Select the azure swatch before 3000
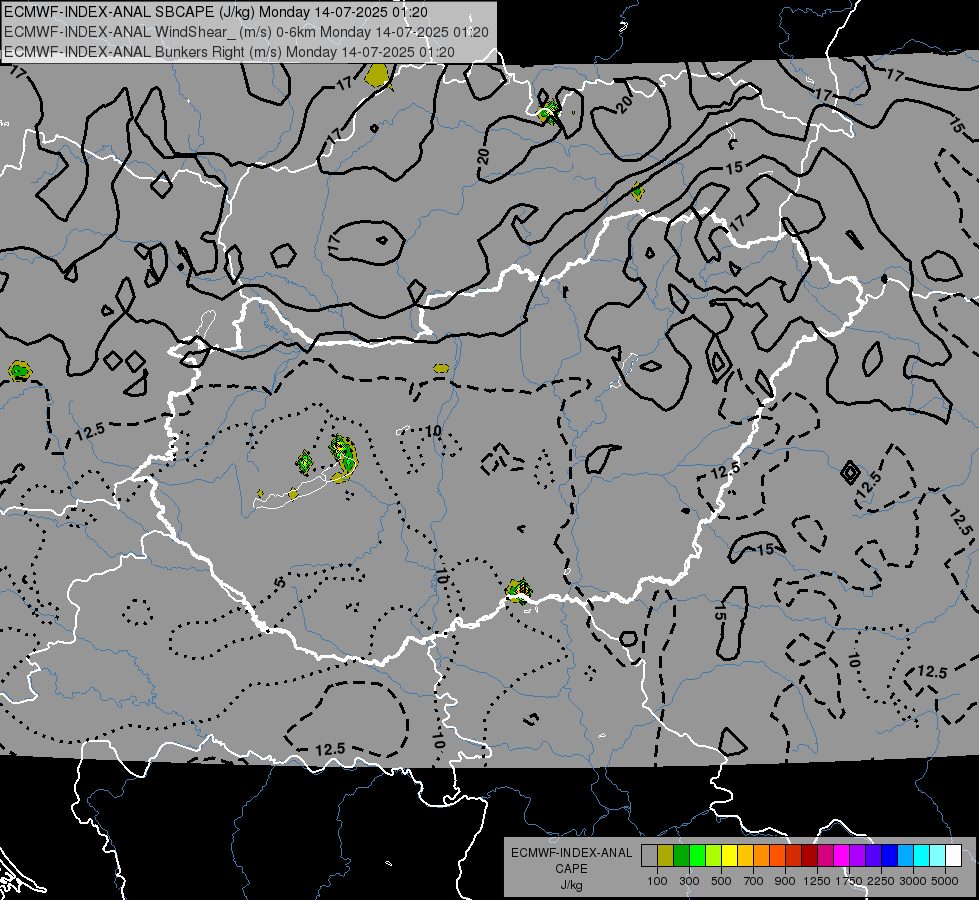 point(906,856)
